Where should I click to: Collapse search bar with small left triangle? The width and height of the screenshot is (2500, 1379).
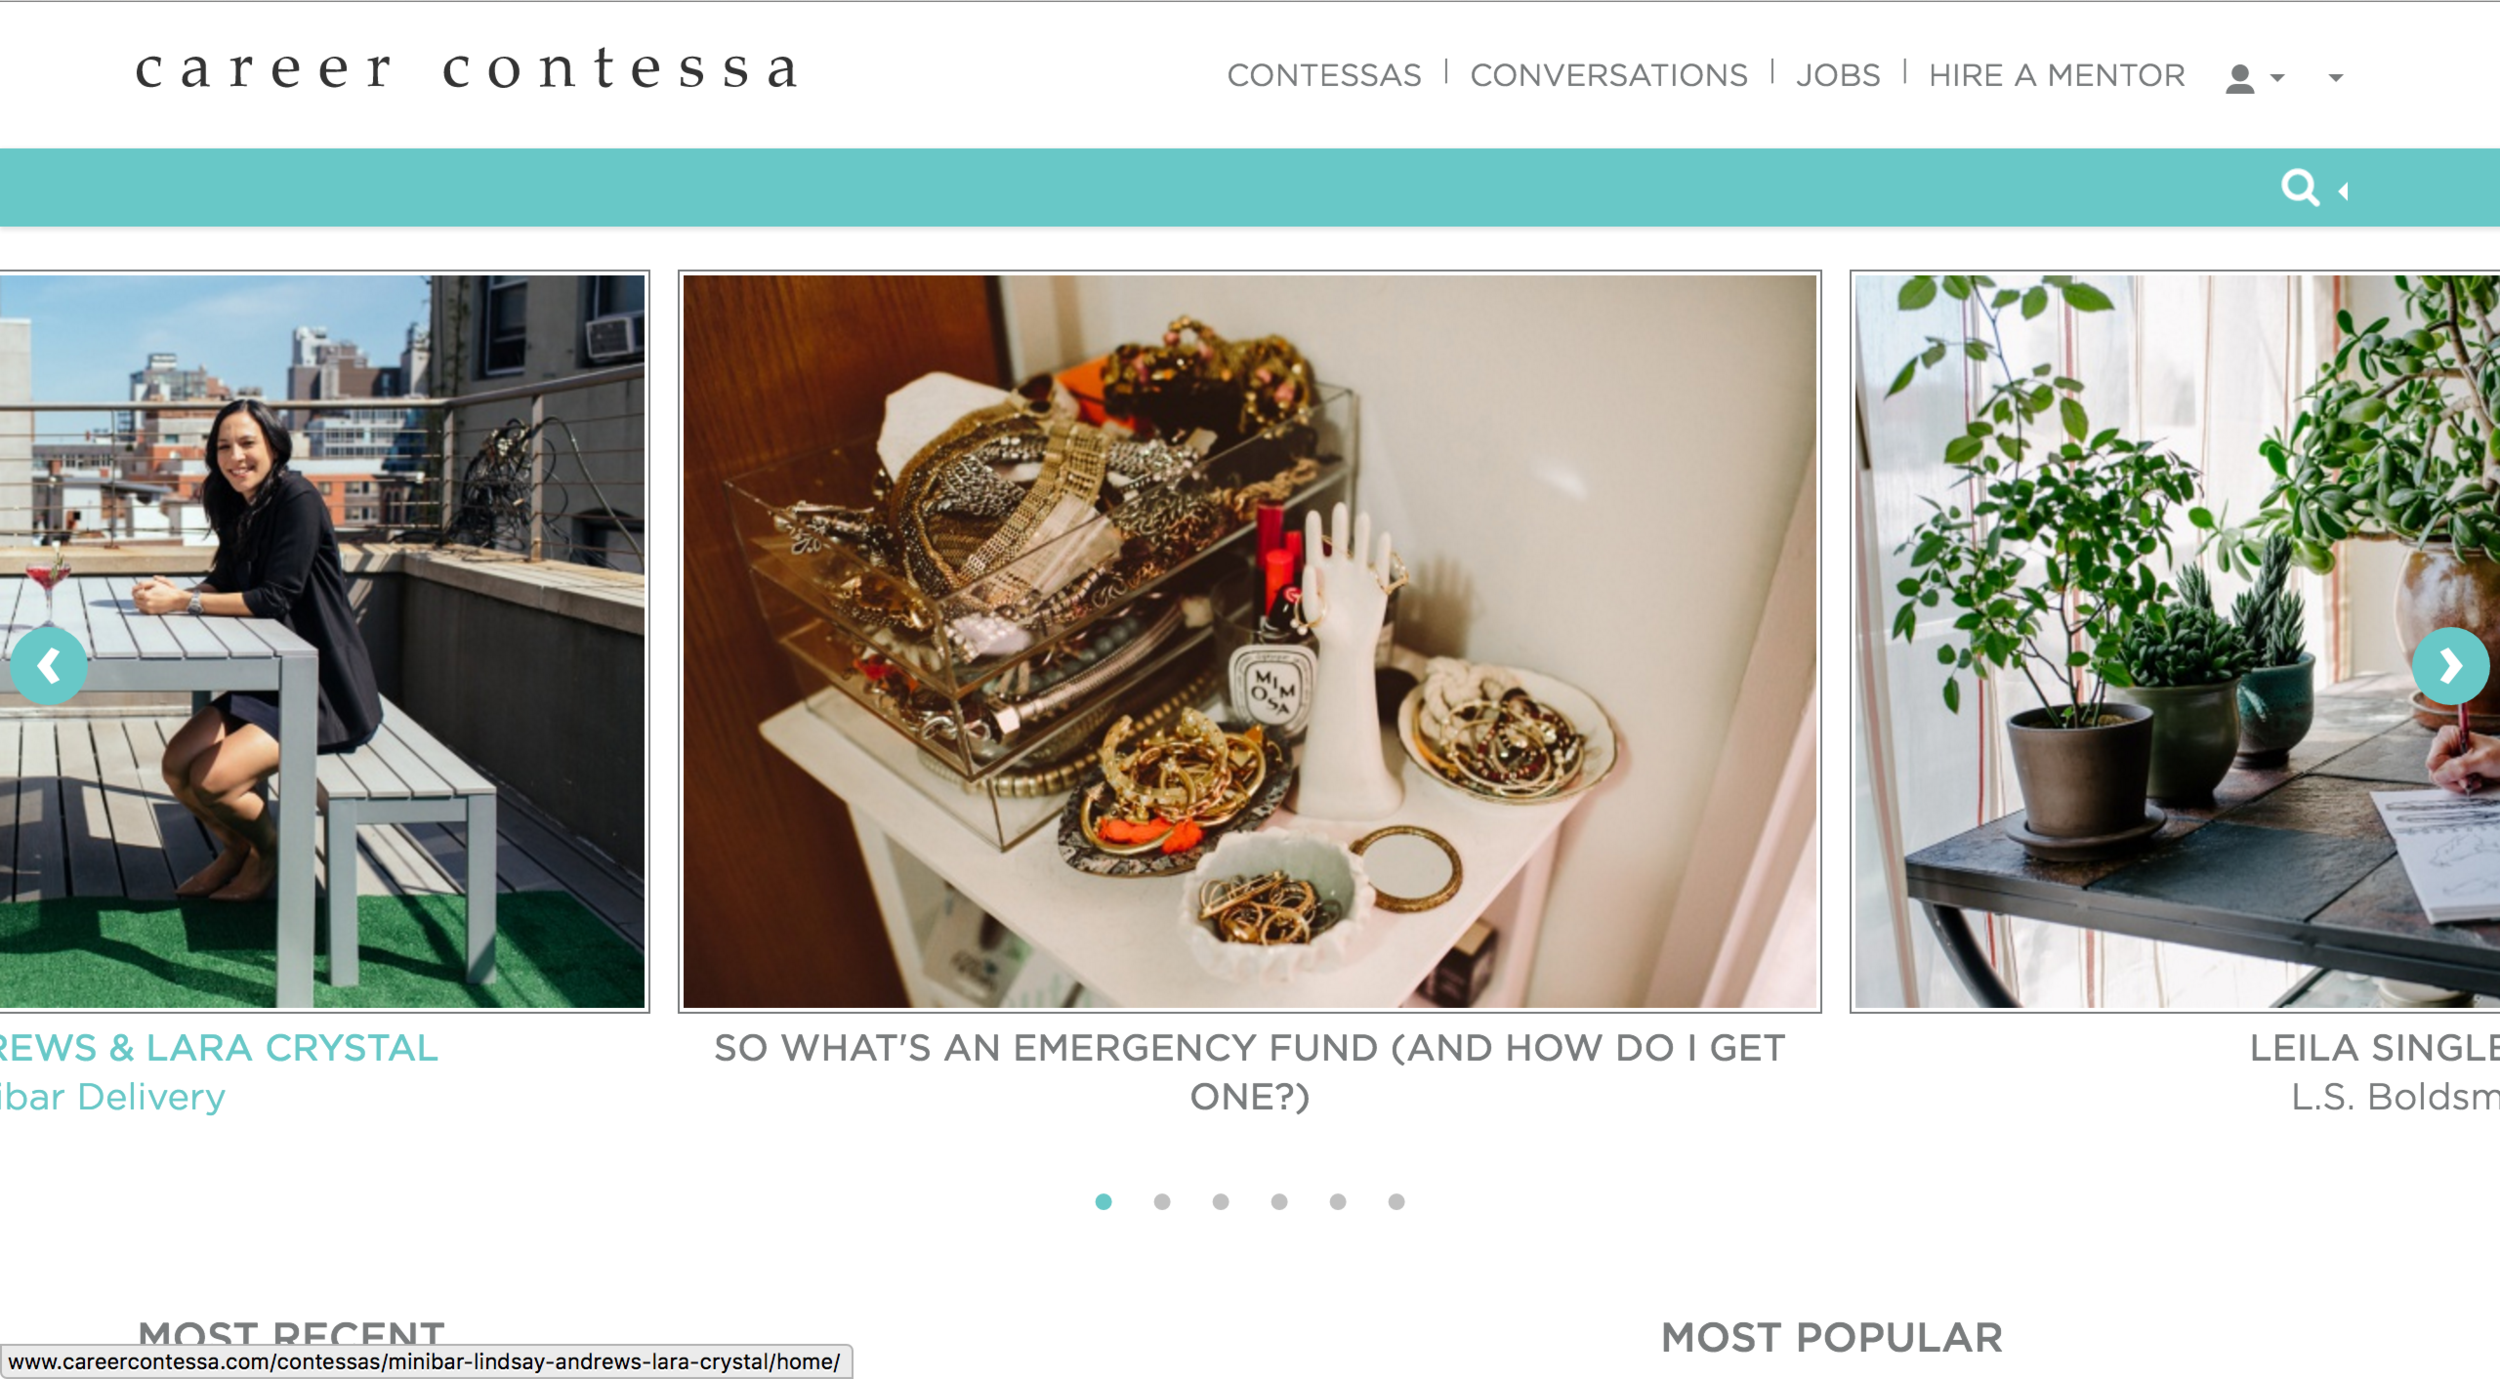[2343, 190]
